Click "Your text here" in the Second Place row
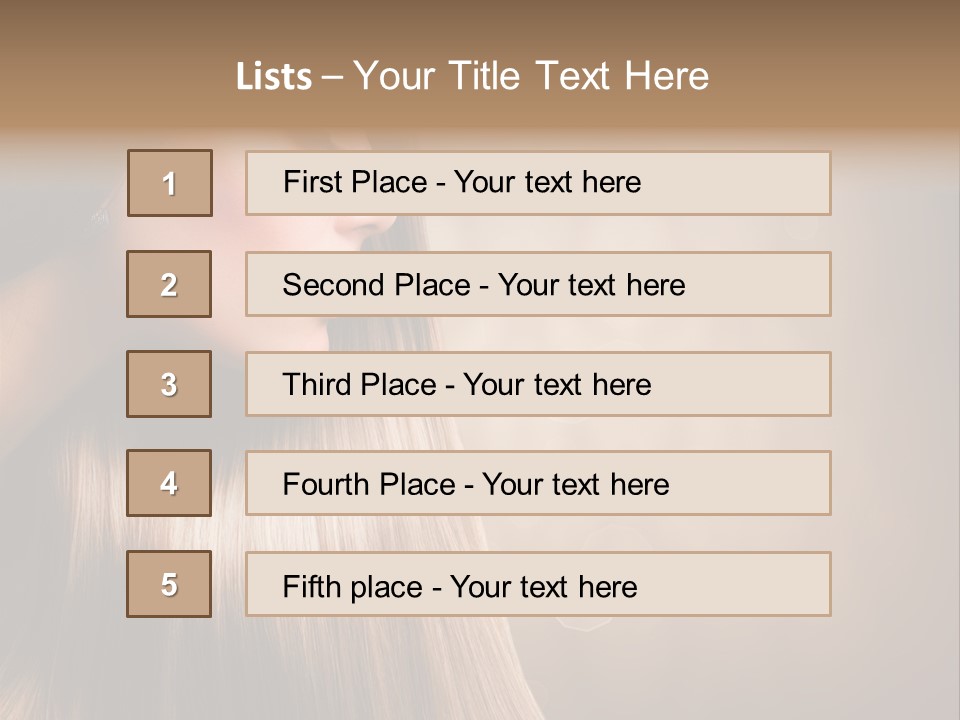 pyautogui.click(x=591, y=285)
